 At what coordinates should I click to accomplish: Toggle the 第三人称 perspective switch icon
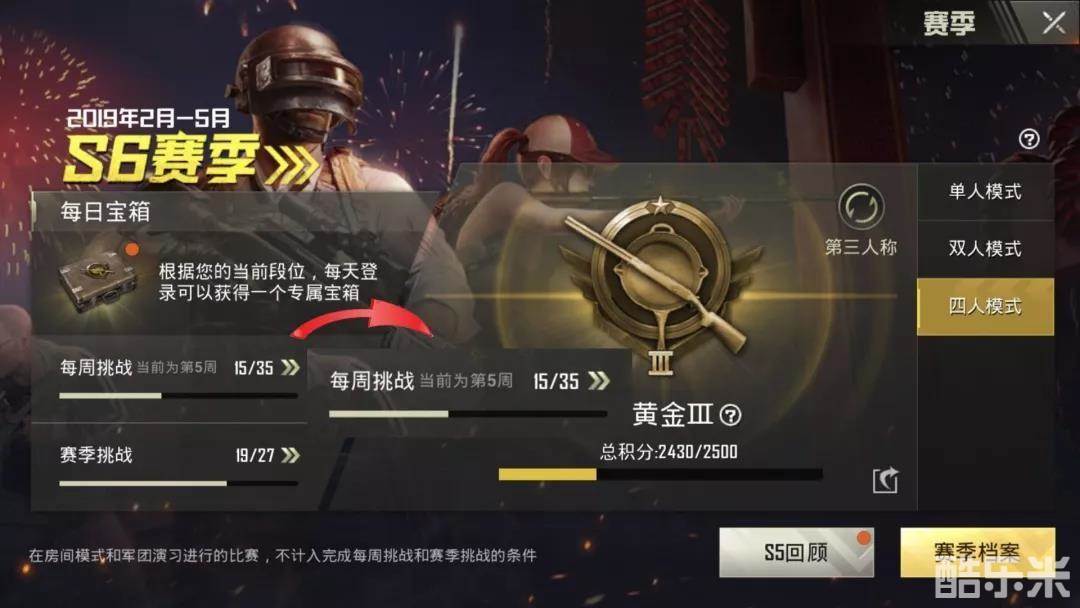861,207
